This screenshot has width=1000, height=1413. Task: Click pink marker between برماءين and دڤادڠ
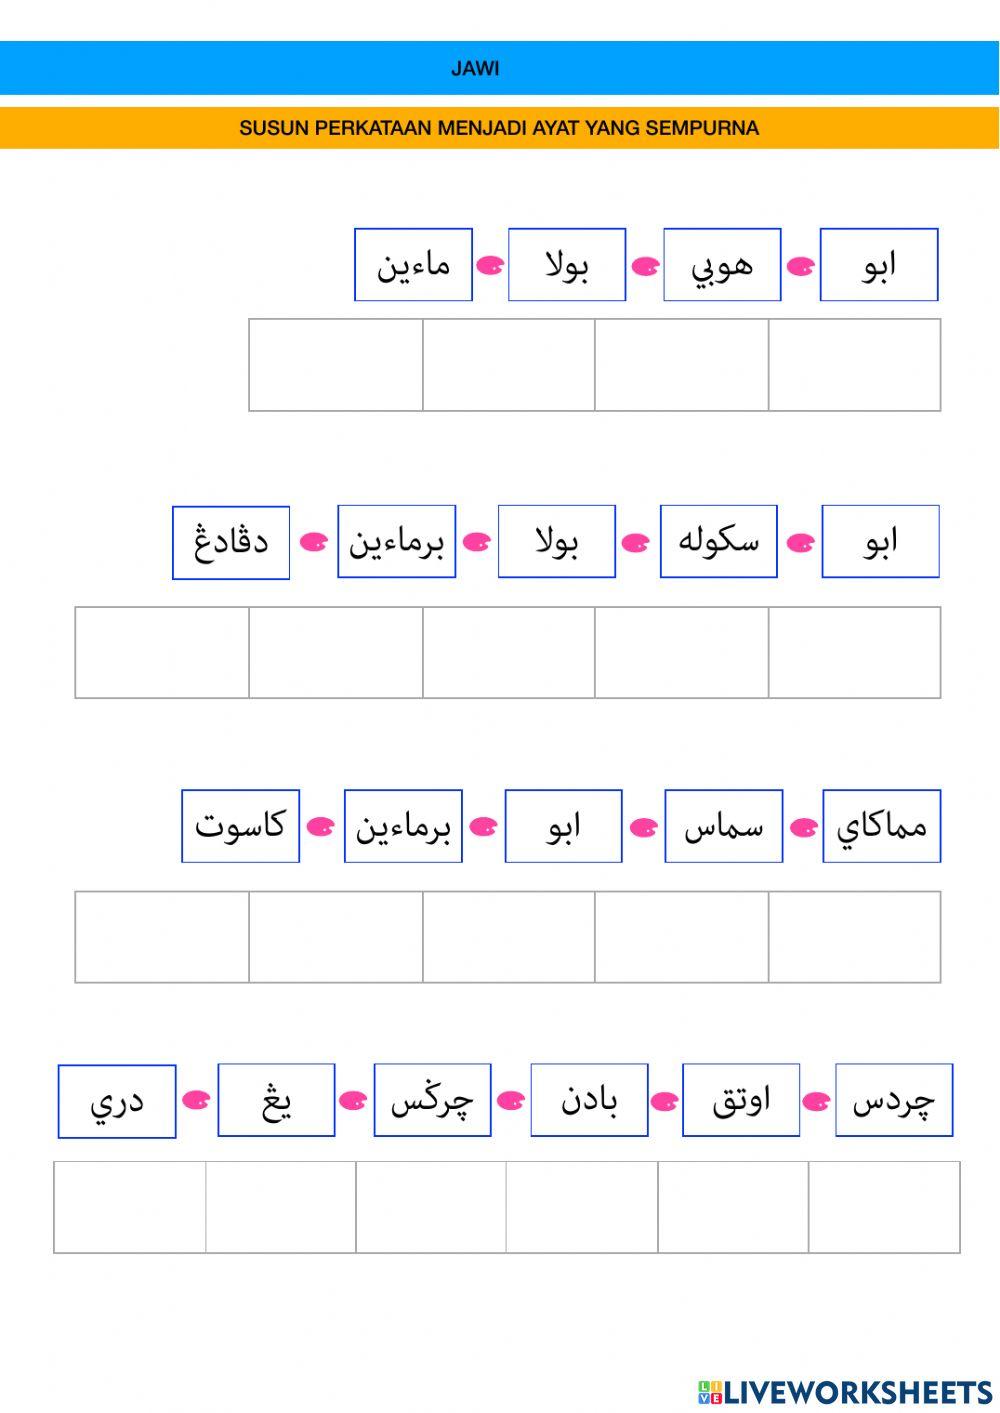point(314,544)
